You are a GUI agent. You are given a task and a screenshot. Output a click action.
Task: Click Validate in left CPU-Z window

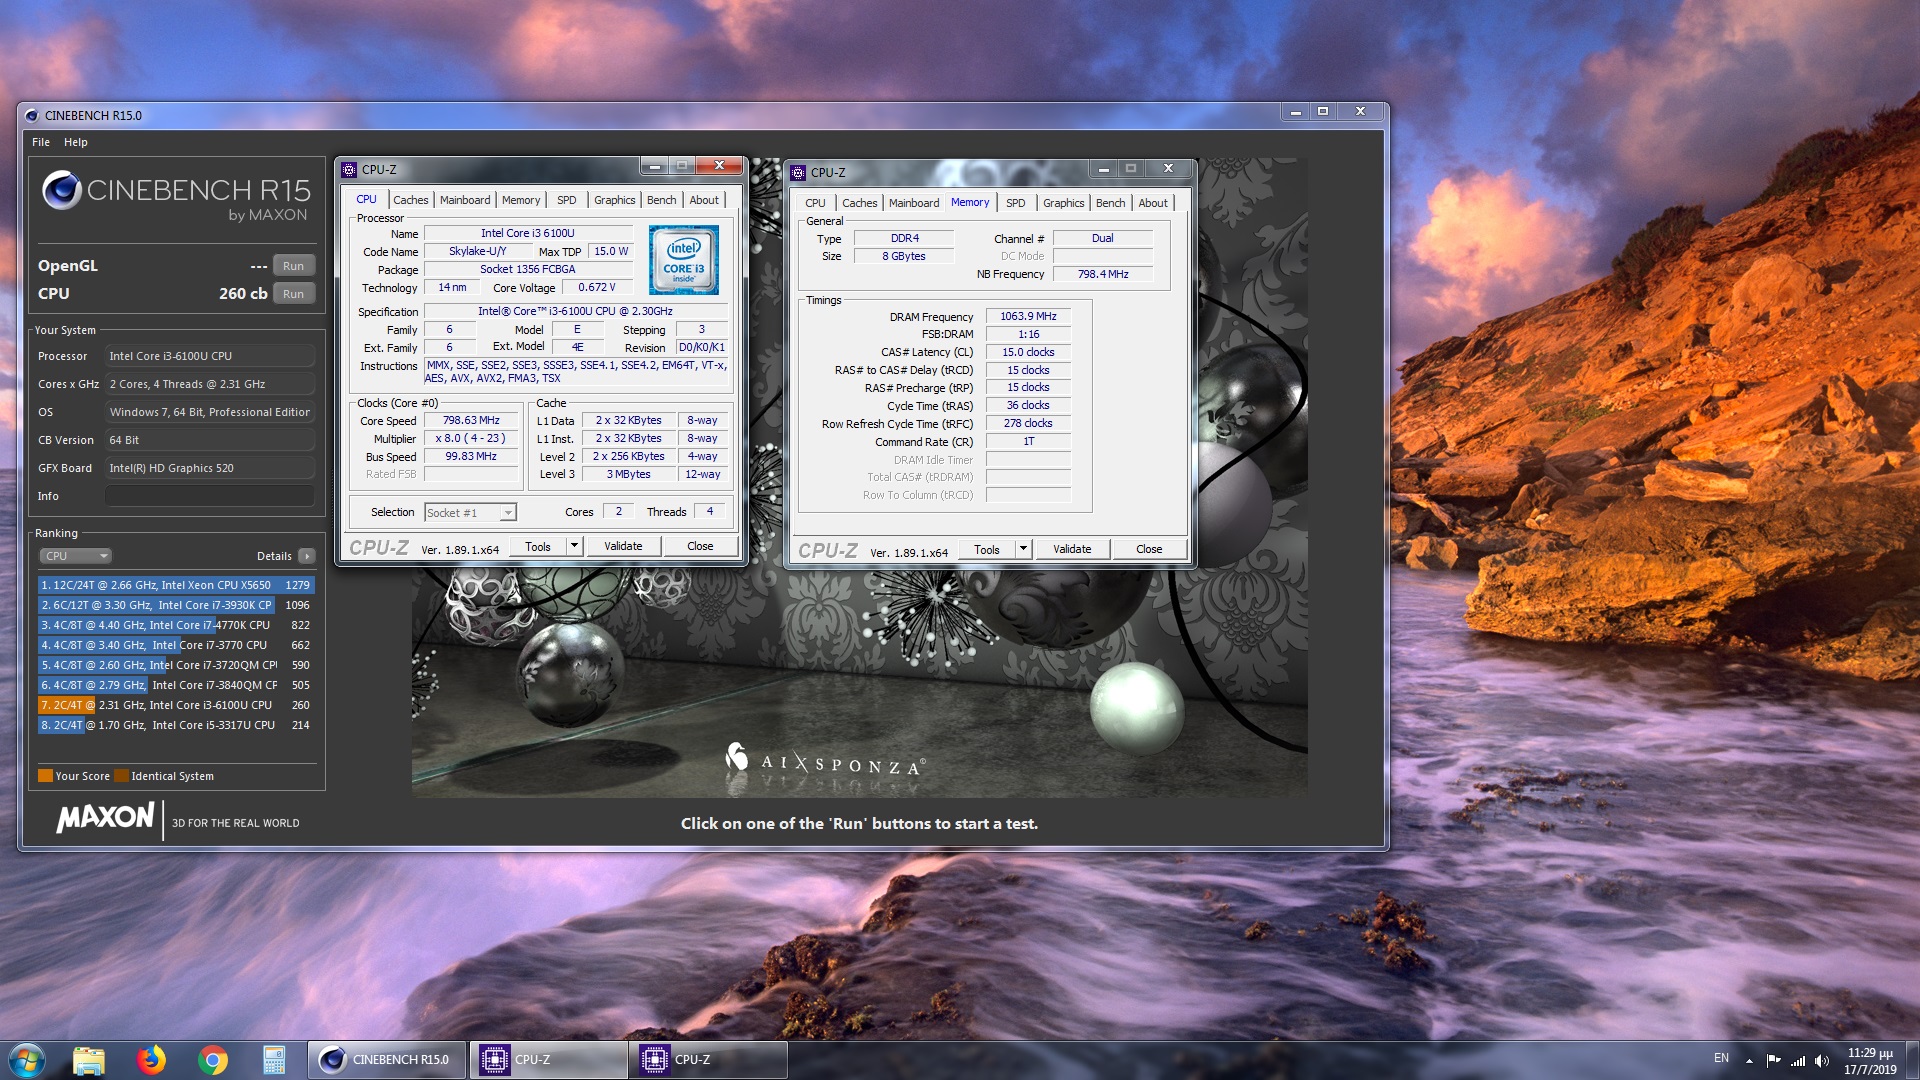623,546
